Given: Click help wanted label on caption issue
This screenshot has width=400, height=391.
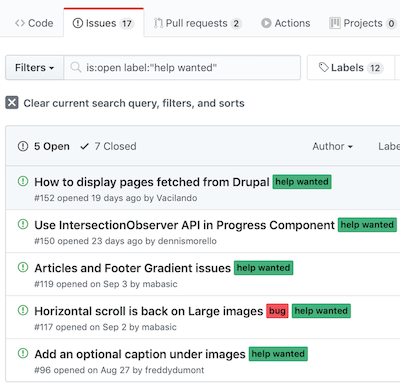Looking at the screenshot, I should [278, 354].
